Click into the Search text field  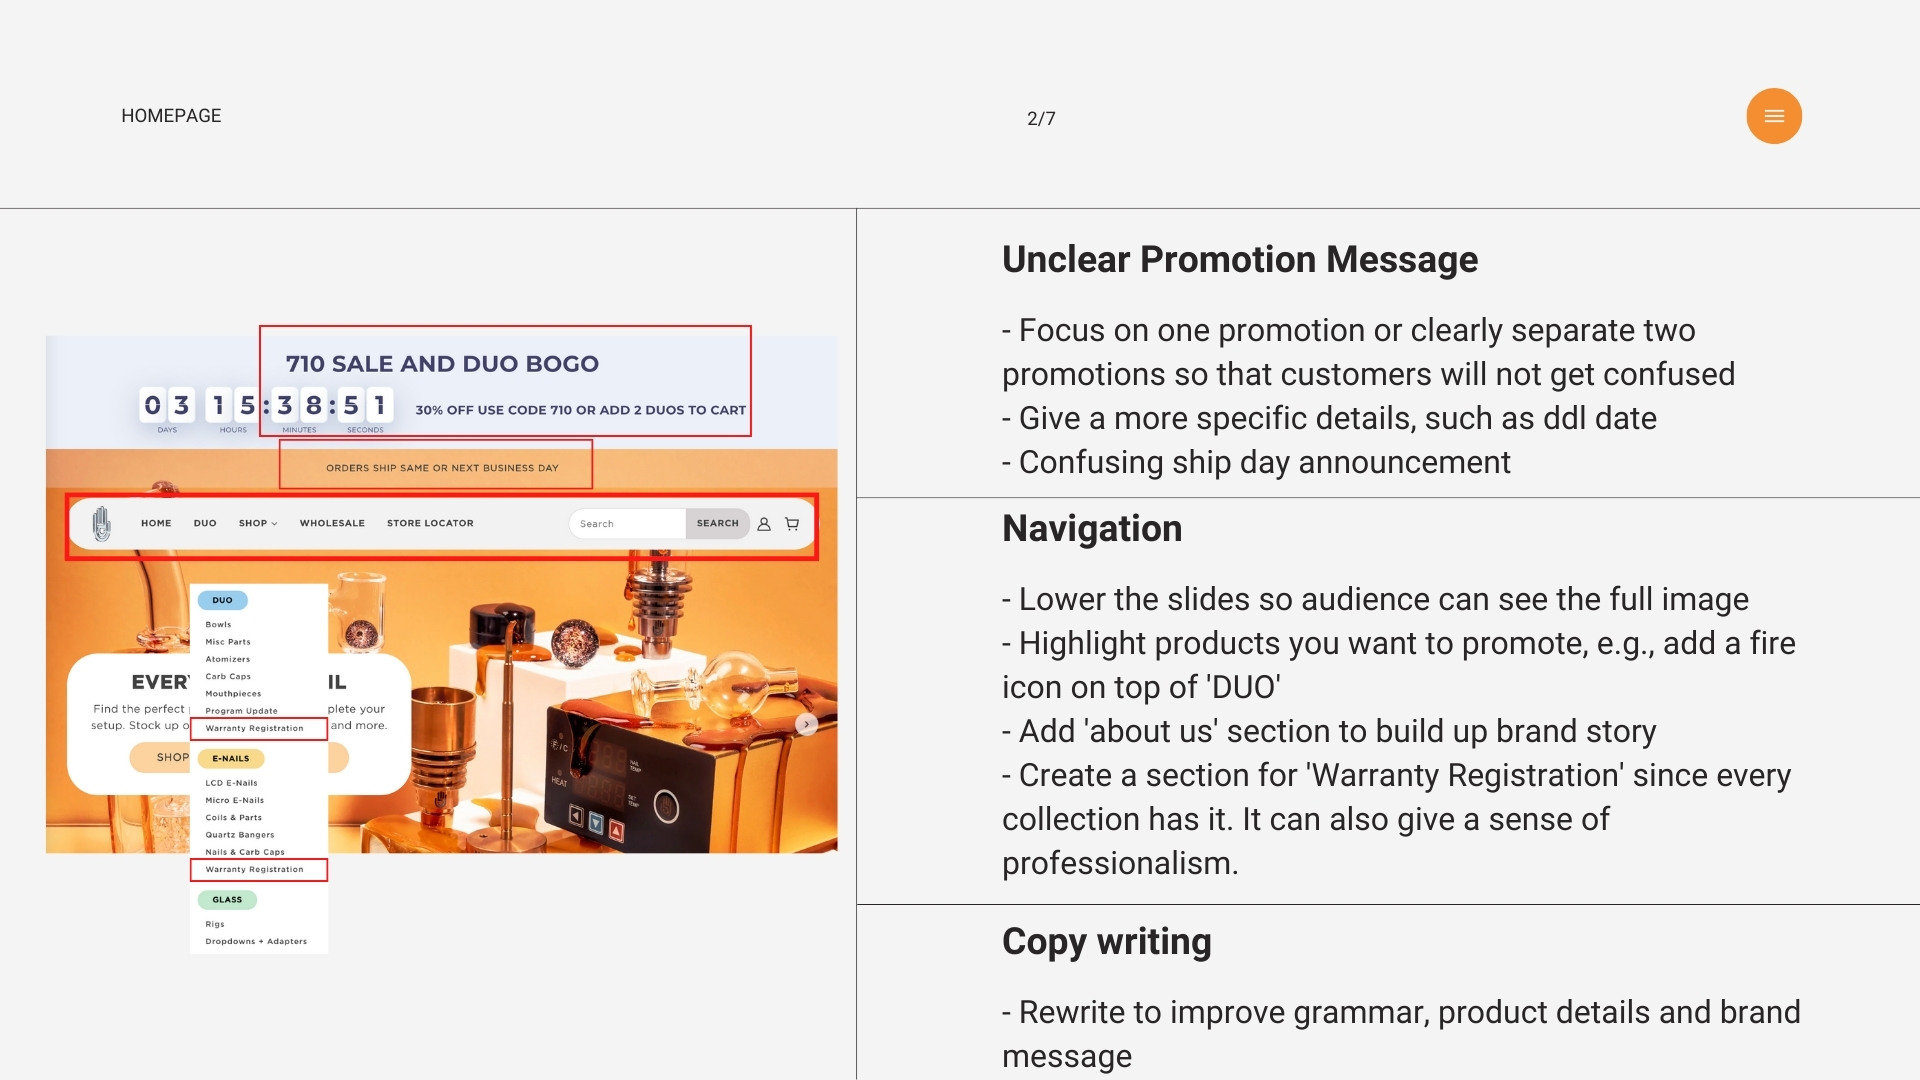626,524
